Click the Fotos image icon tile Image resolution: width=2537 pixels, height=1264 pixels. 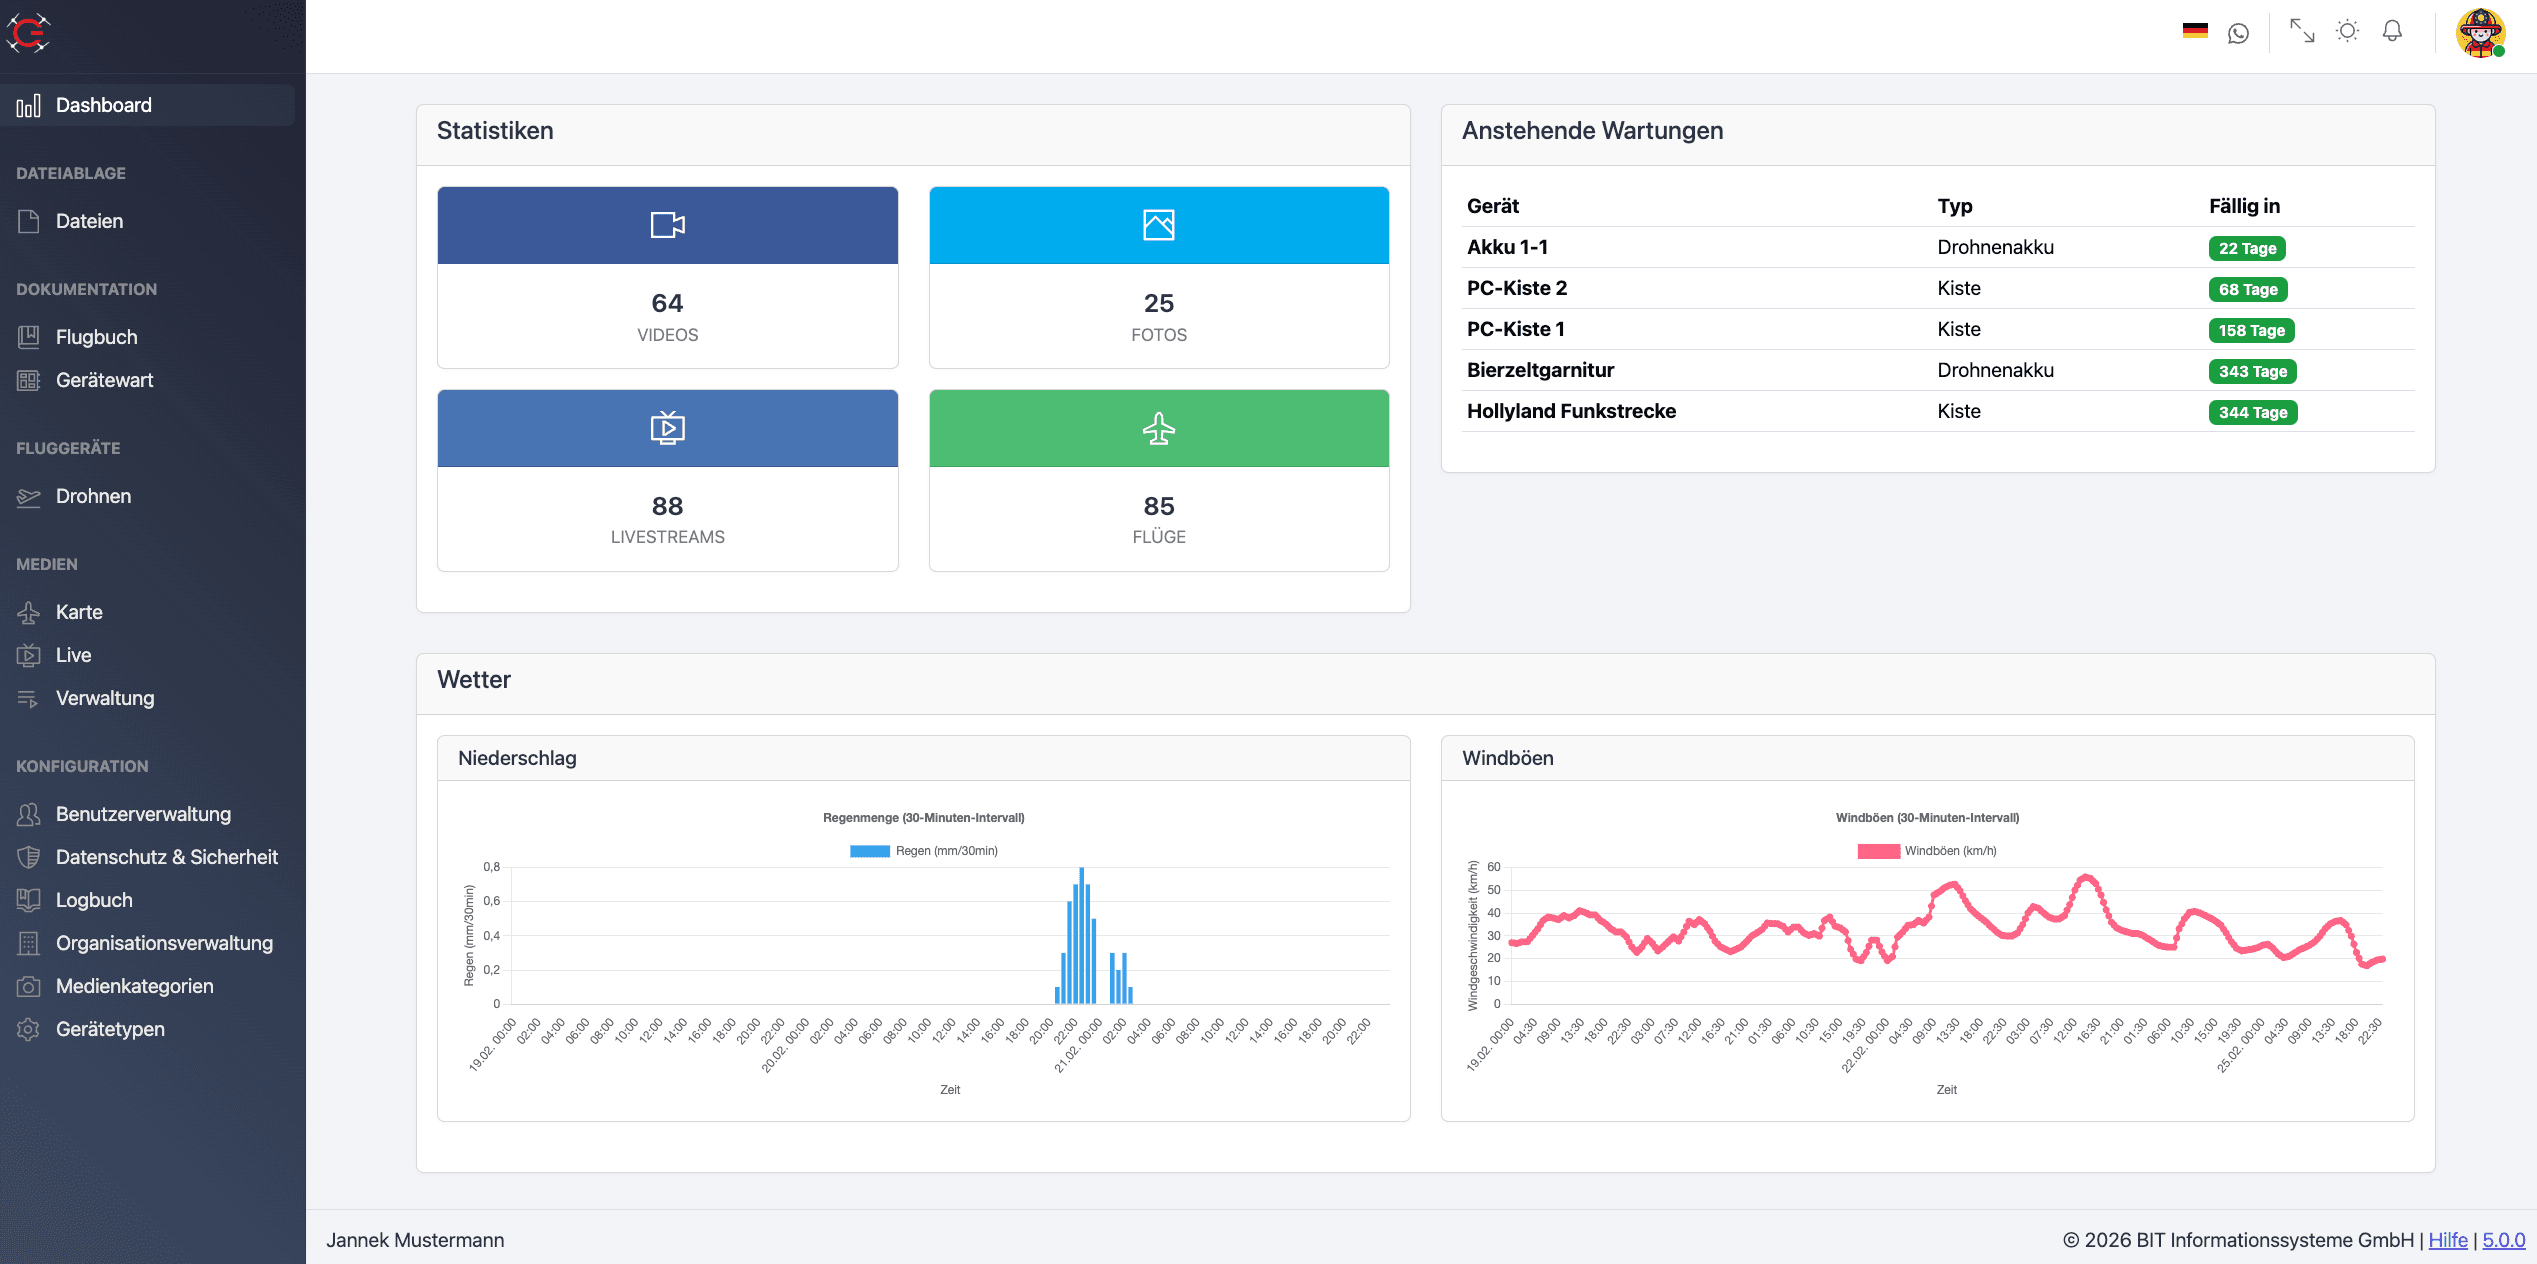1158,225
